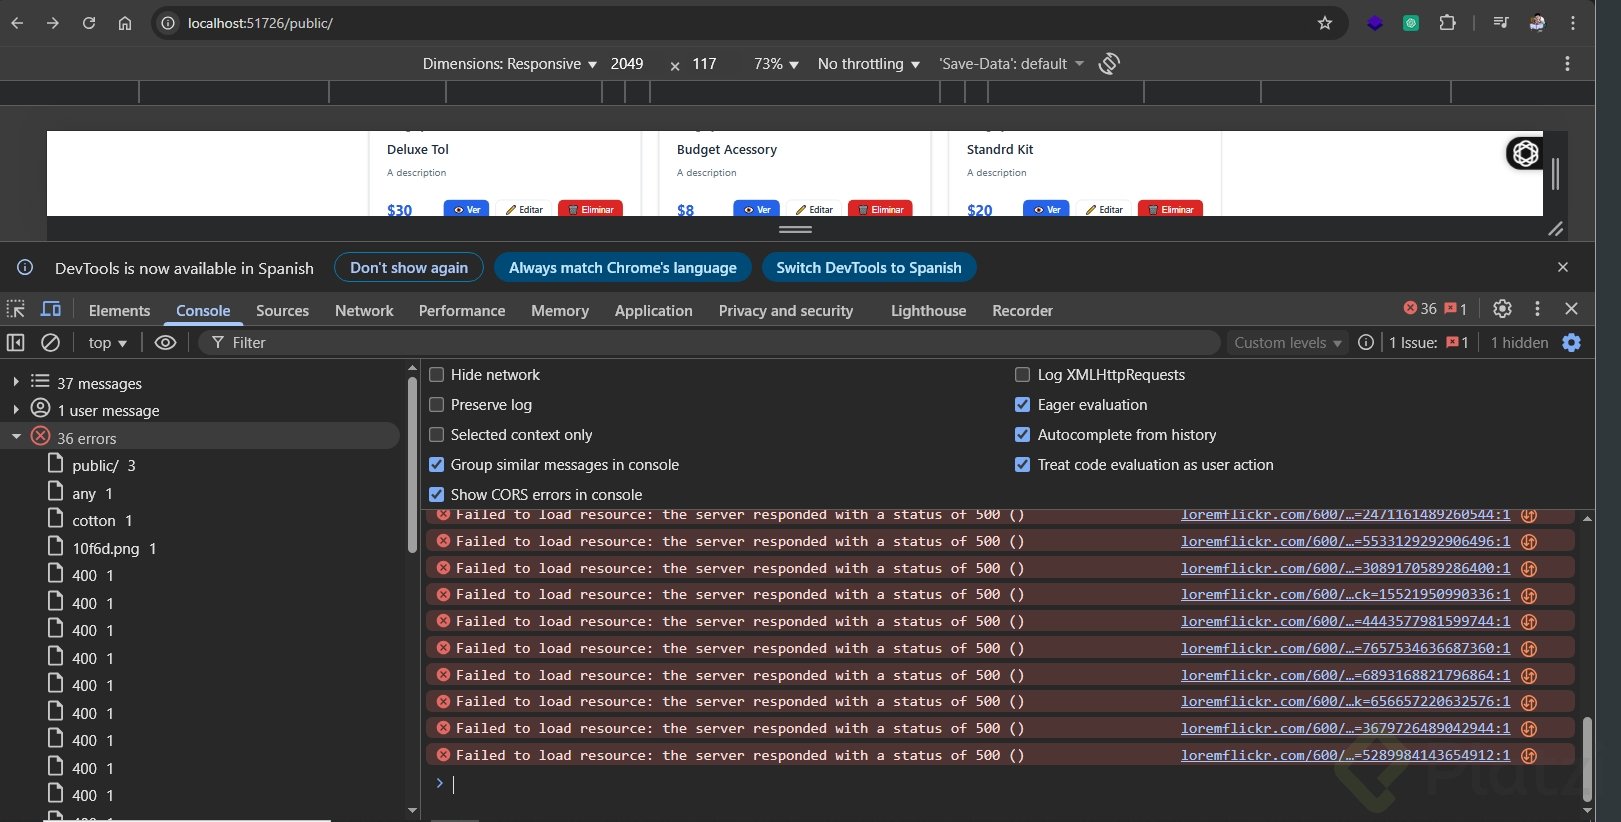This screenshot has width=1621, height=822.
Task: Open the Custom levels dropdown
Action: coord(1287,343)
